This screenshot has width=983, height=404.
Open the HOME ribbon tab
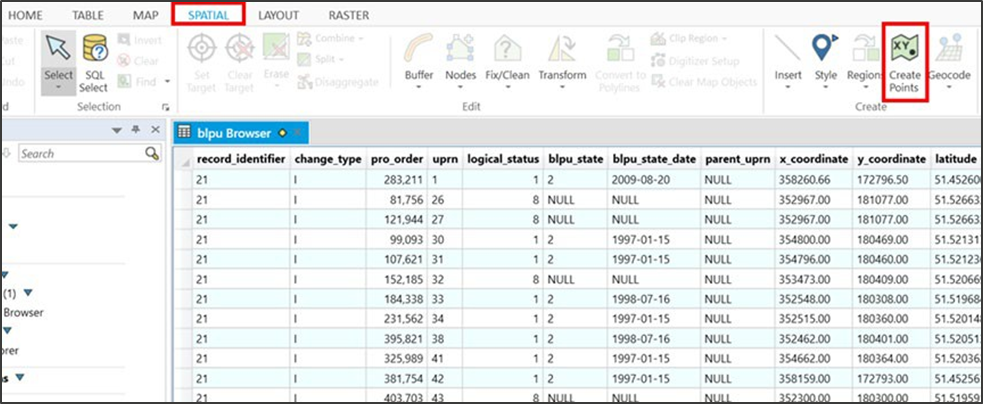25,15
